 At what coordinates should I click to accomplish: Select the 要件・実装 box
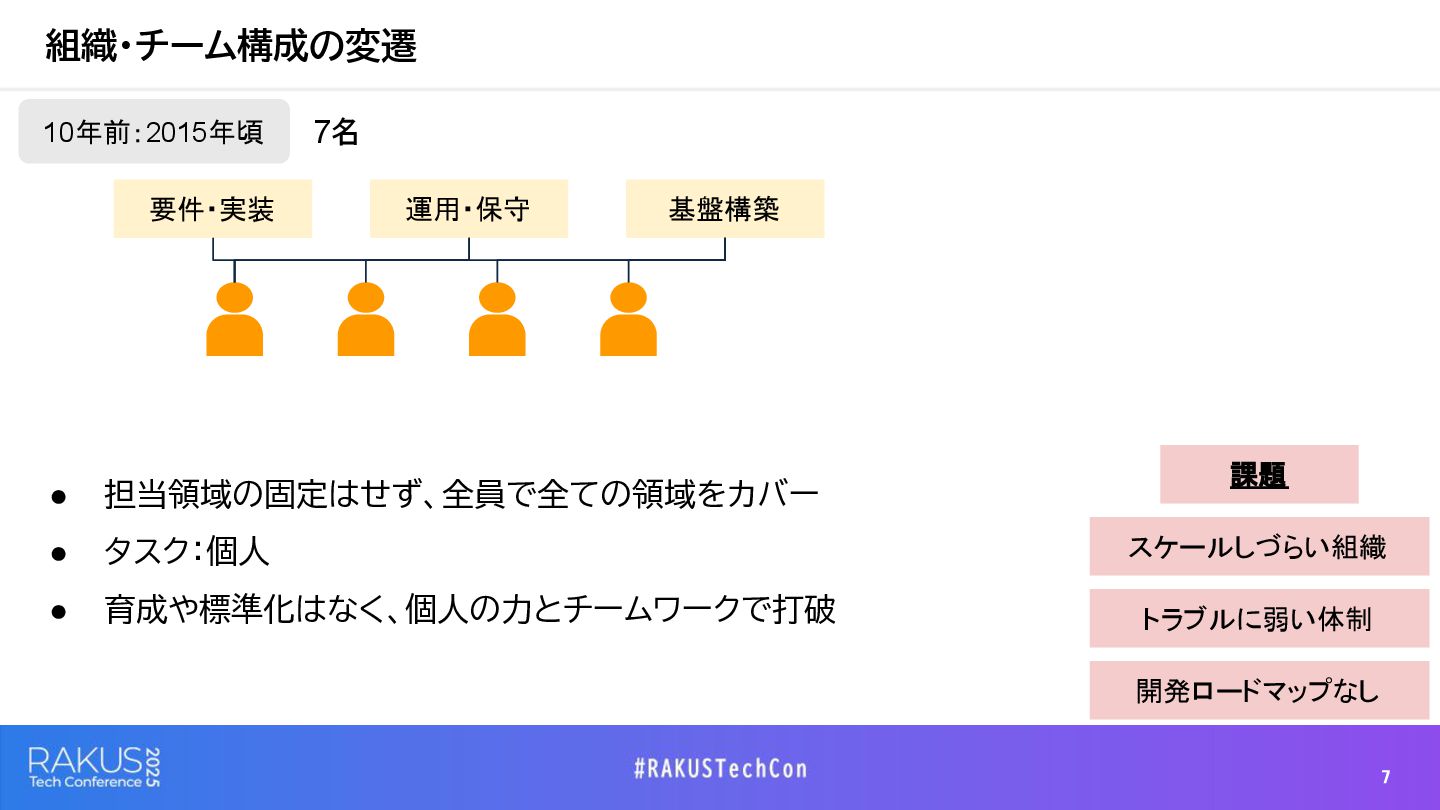pyautogui.click(x=213, y=209)
